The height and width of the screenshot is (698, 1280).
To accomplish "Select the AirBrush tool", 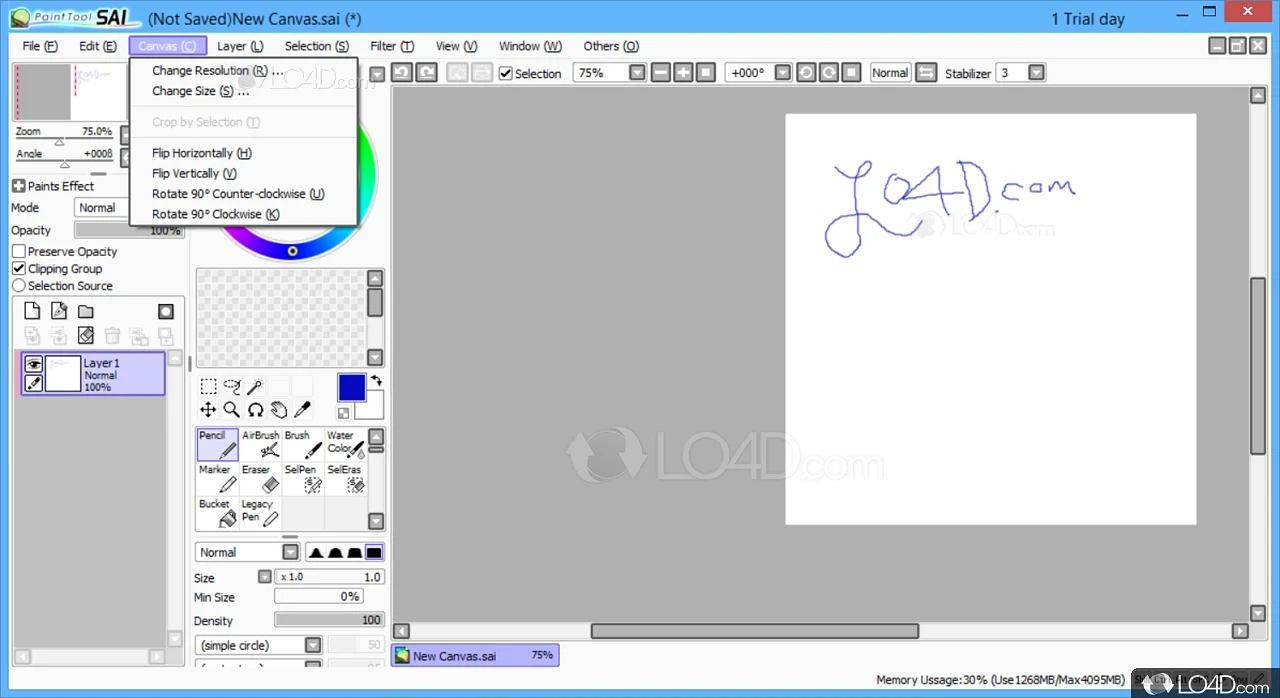I will (261, 444).
